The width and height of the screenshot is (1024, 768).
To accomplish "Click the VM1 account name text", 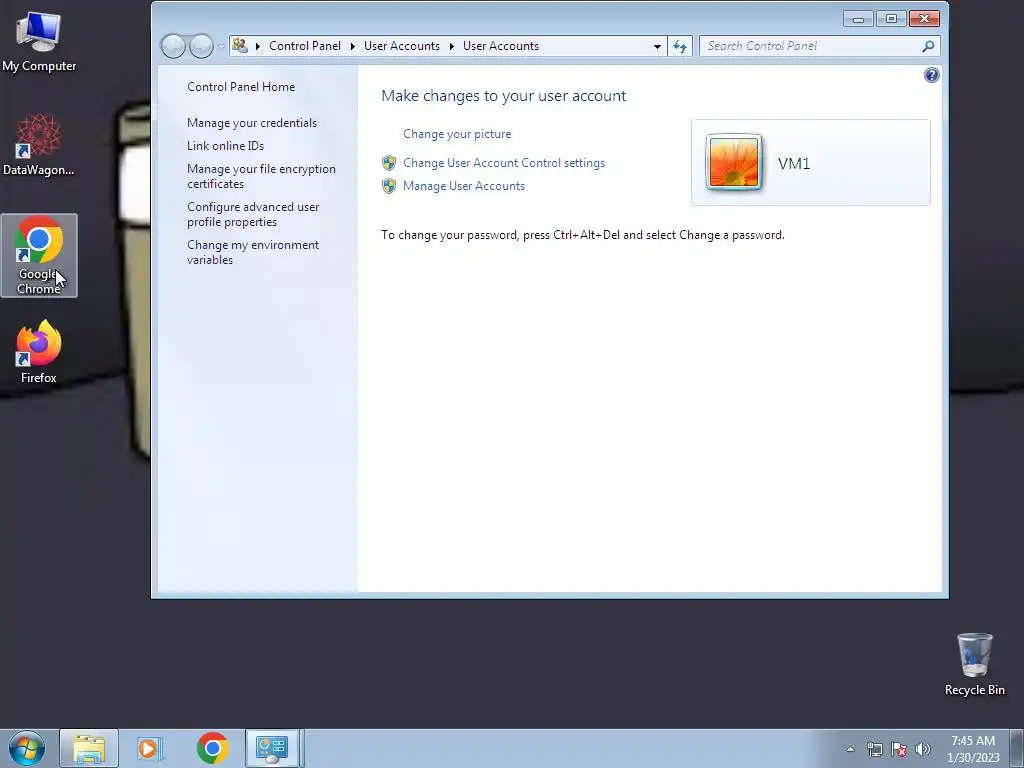I will (793, 163).
